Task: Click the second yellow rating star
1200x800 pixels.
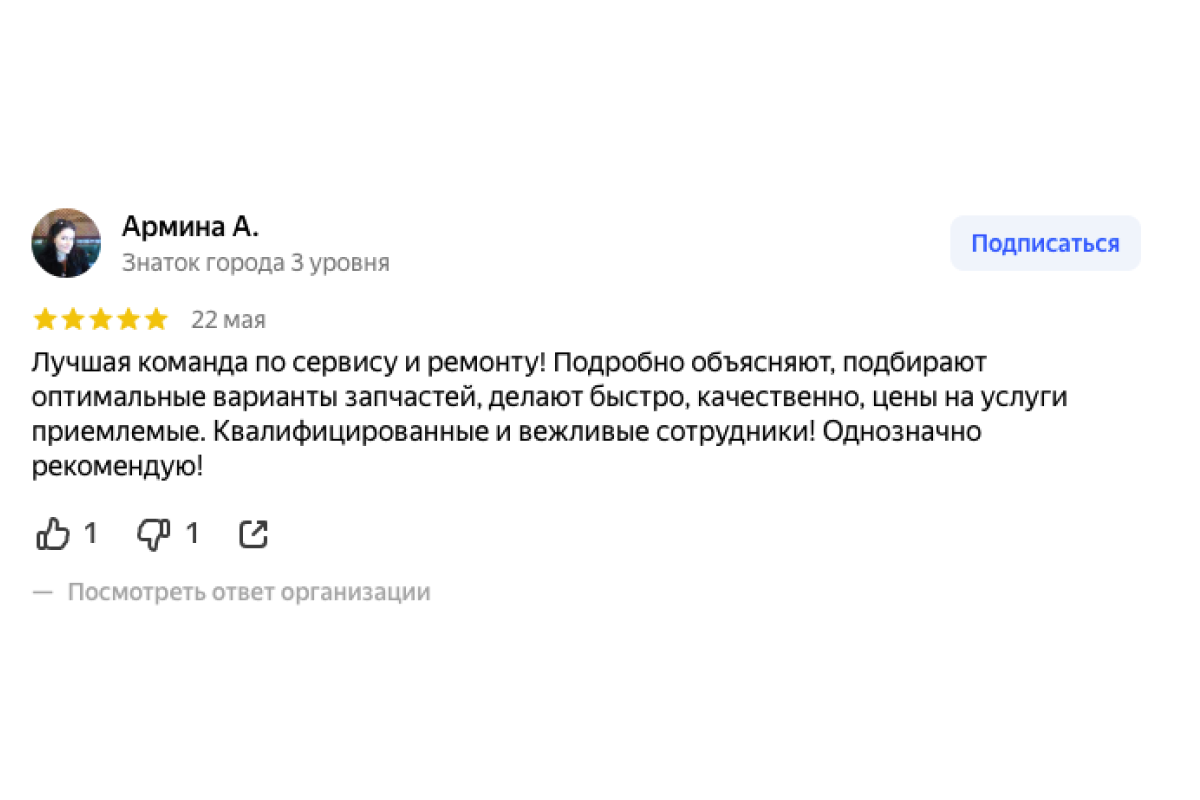Action: (73, 320)
